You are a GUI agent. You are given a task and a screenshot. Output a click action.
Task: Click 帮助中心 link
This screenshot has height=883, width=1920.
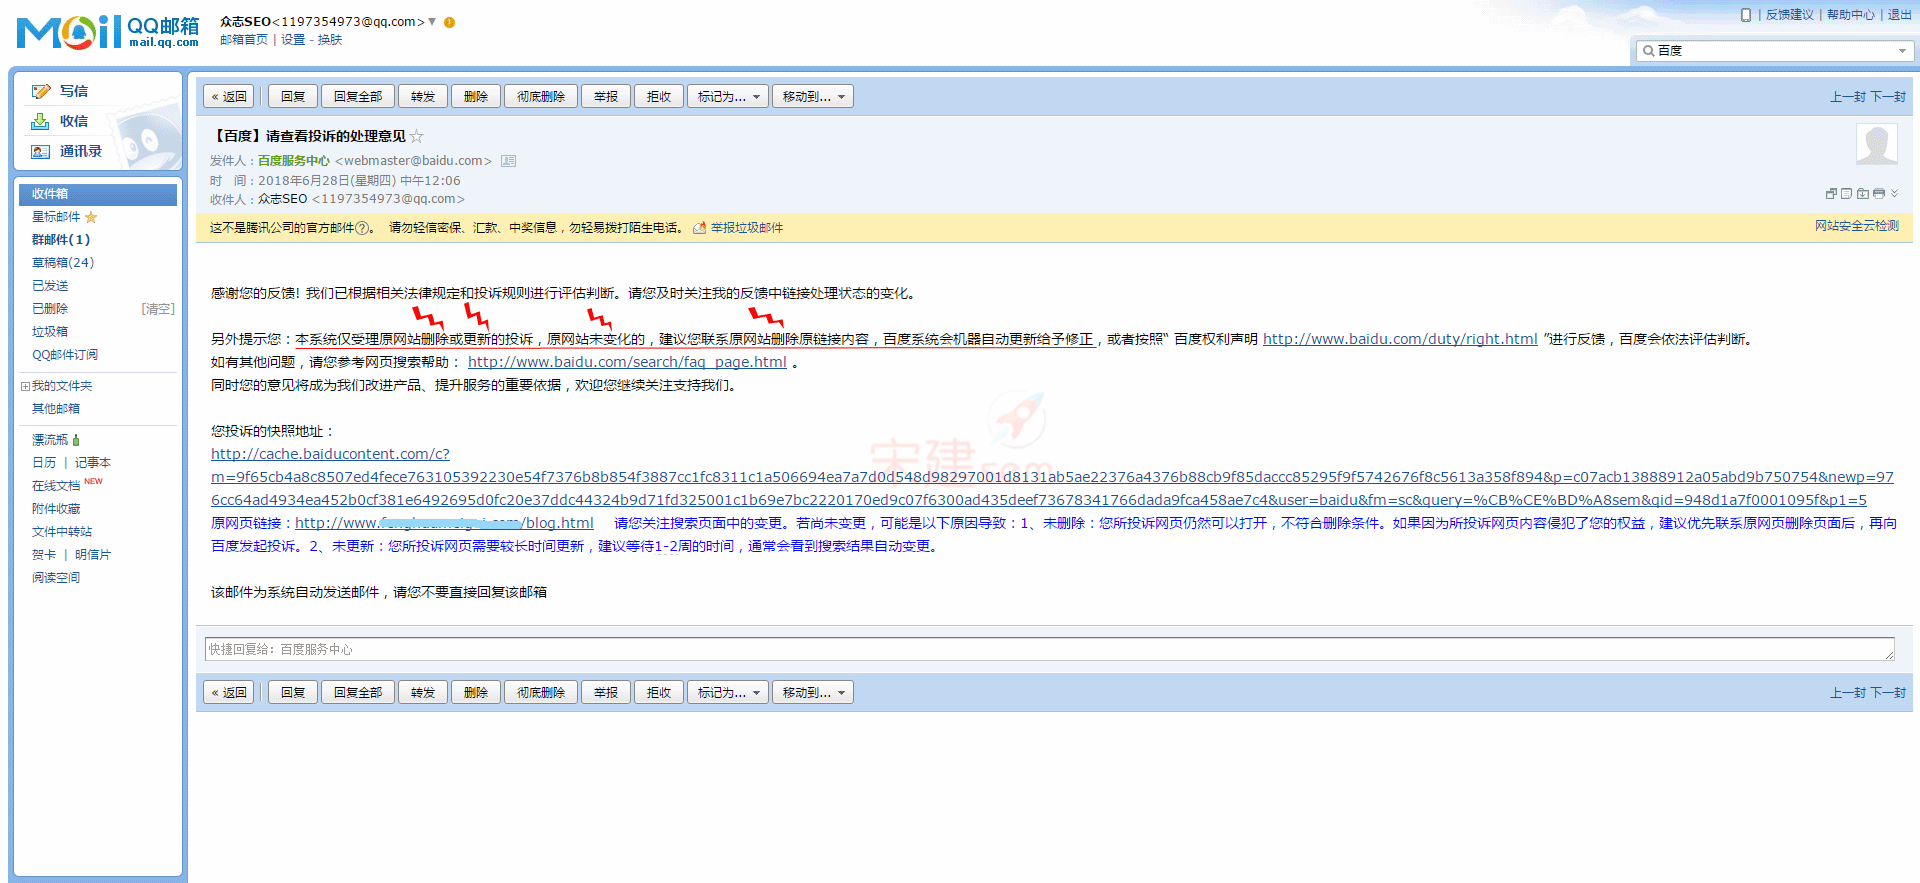(x=1851, y=15)
